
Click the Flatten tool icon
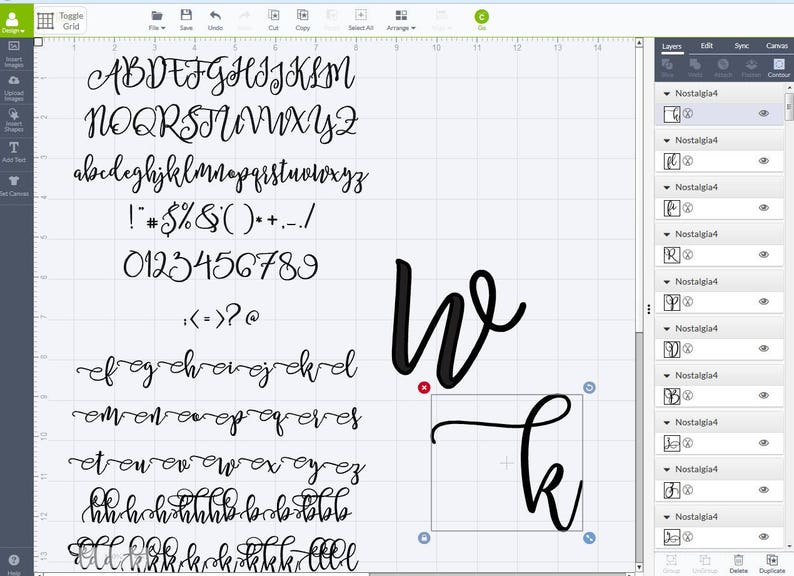(x=751, y=67)
